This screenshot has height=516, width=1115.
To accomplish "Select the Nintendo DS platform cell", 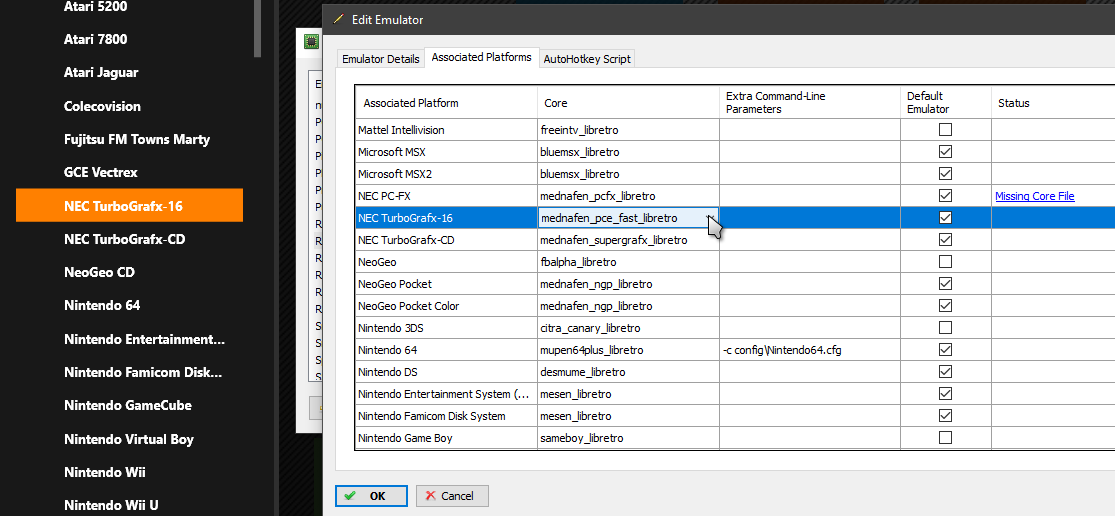I will coord(447,372).
